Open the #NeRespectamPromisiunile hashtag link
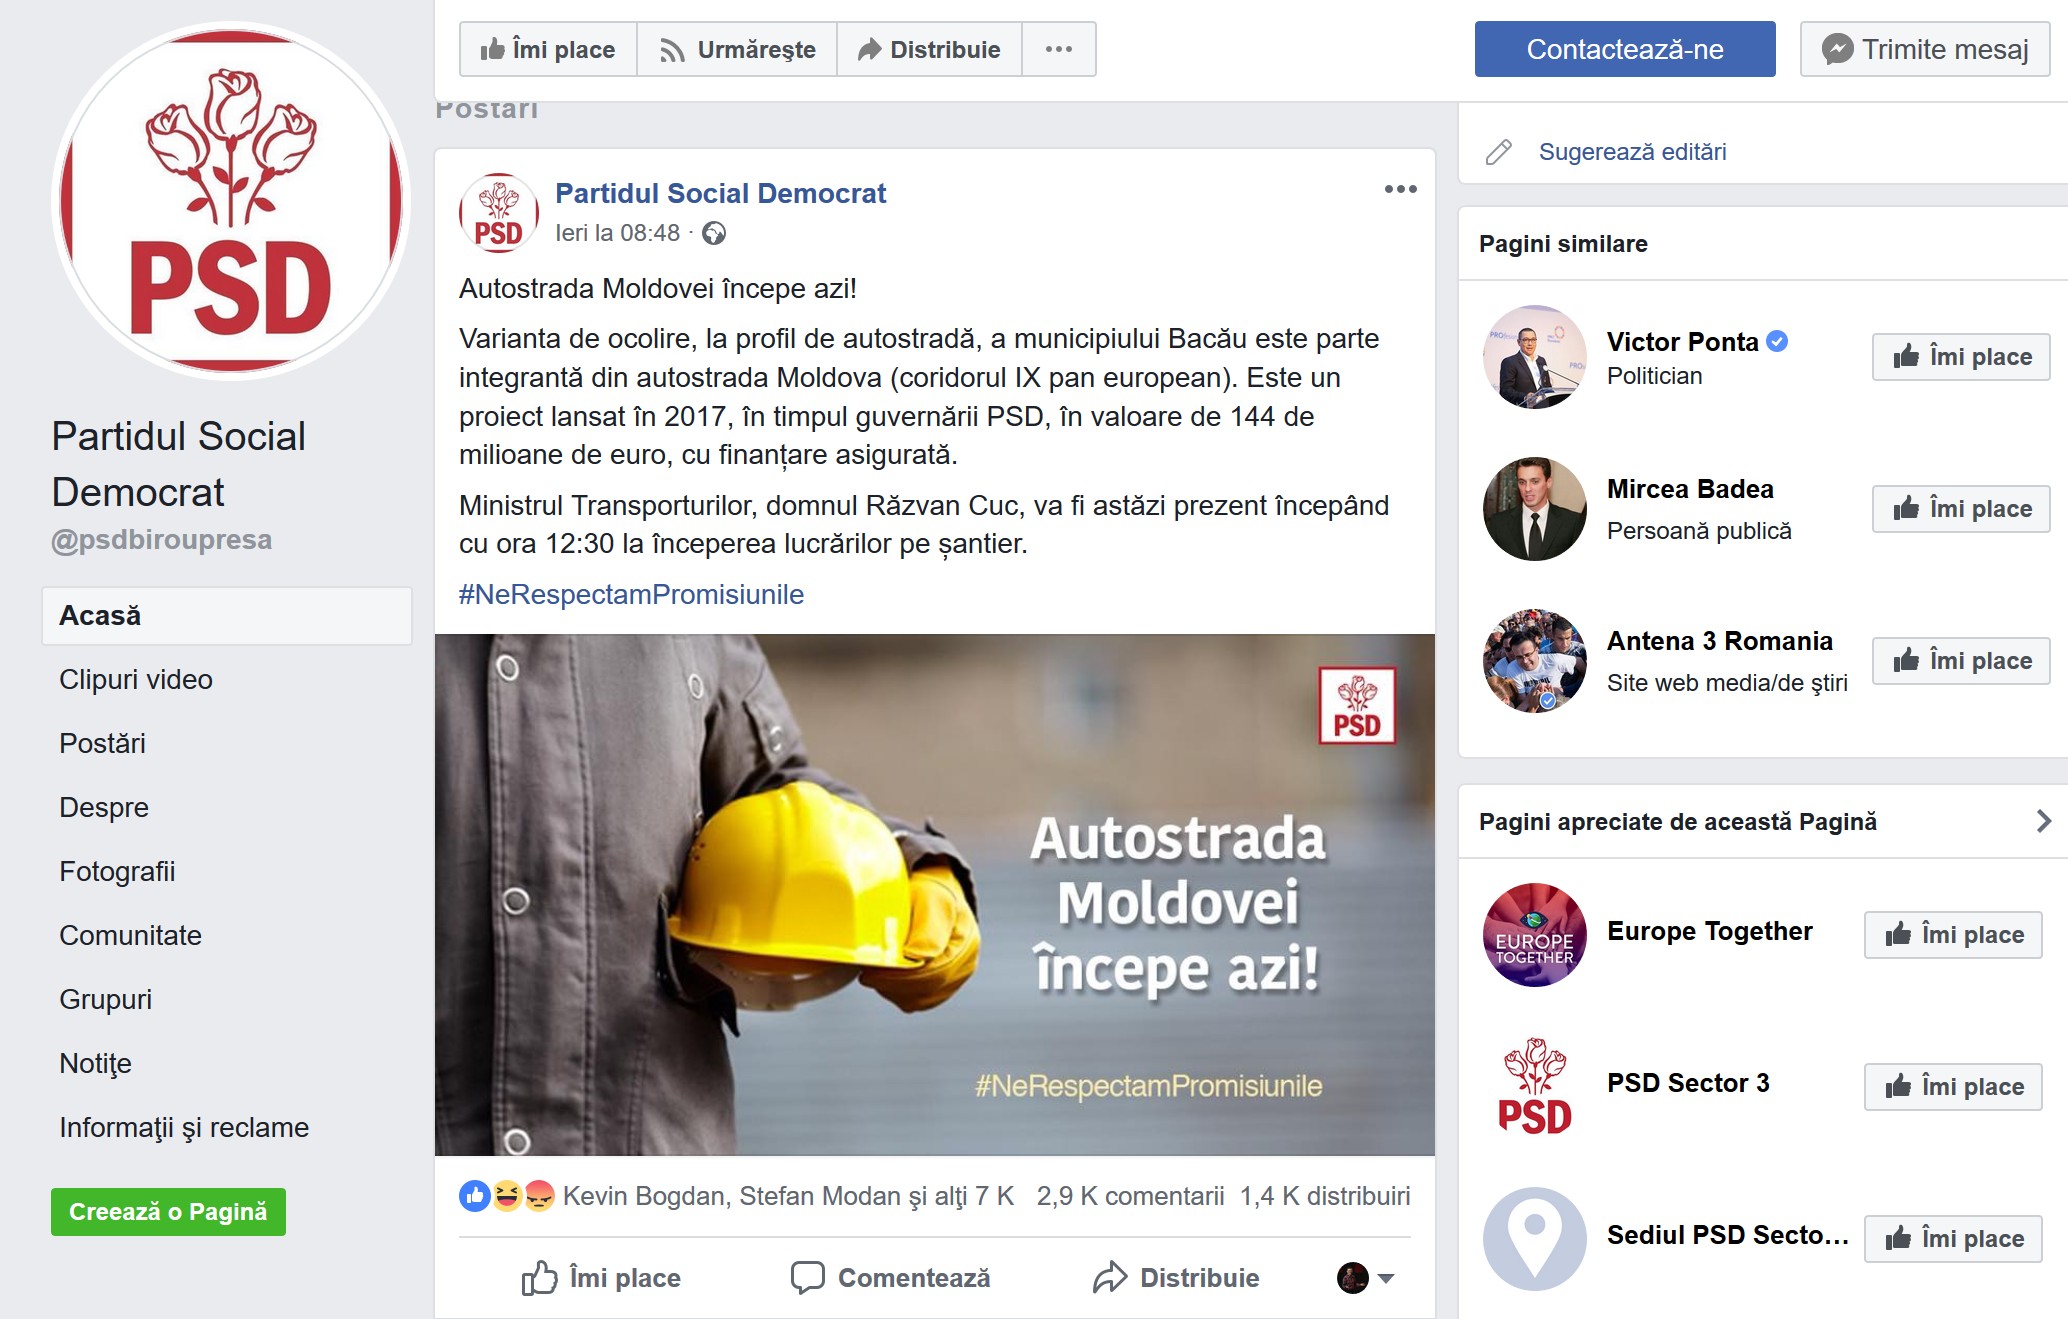The width and height of the screenshot is (2068, 1319). [x=631, y=594]
